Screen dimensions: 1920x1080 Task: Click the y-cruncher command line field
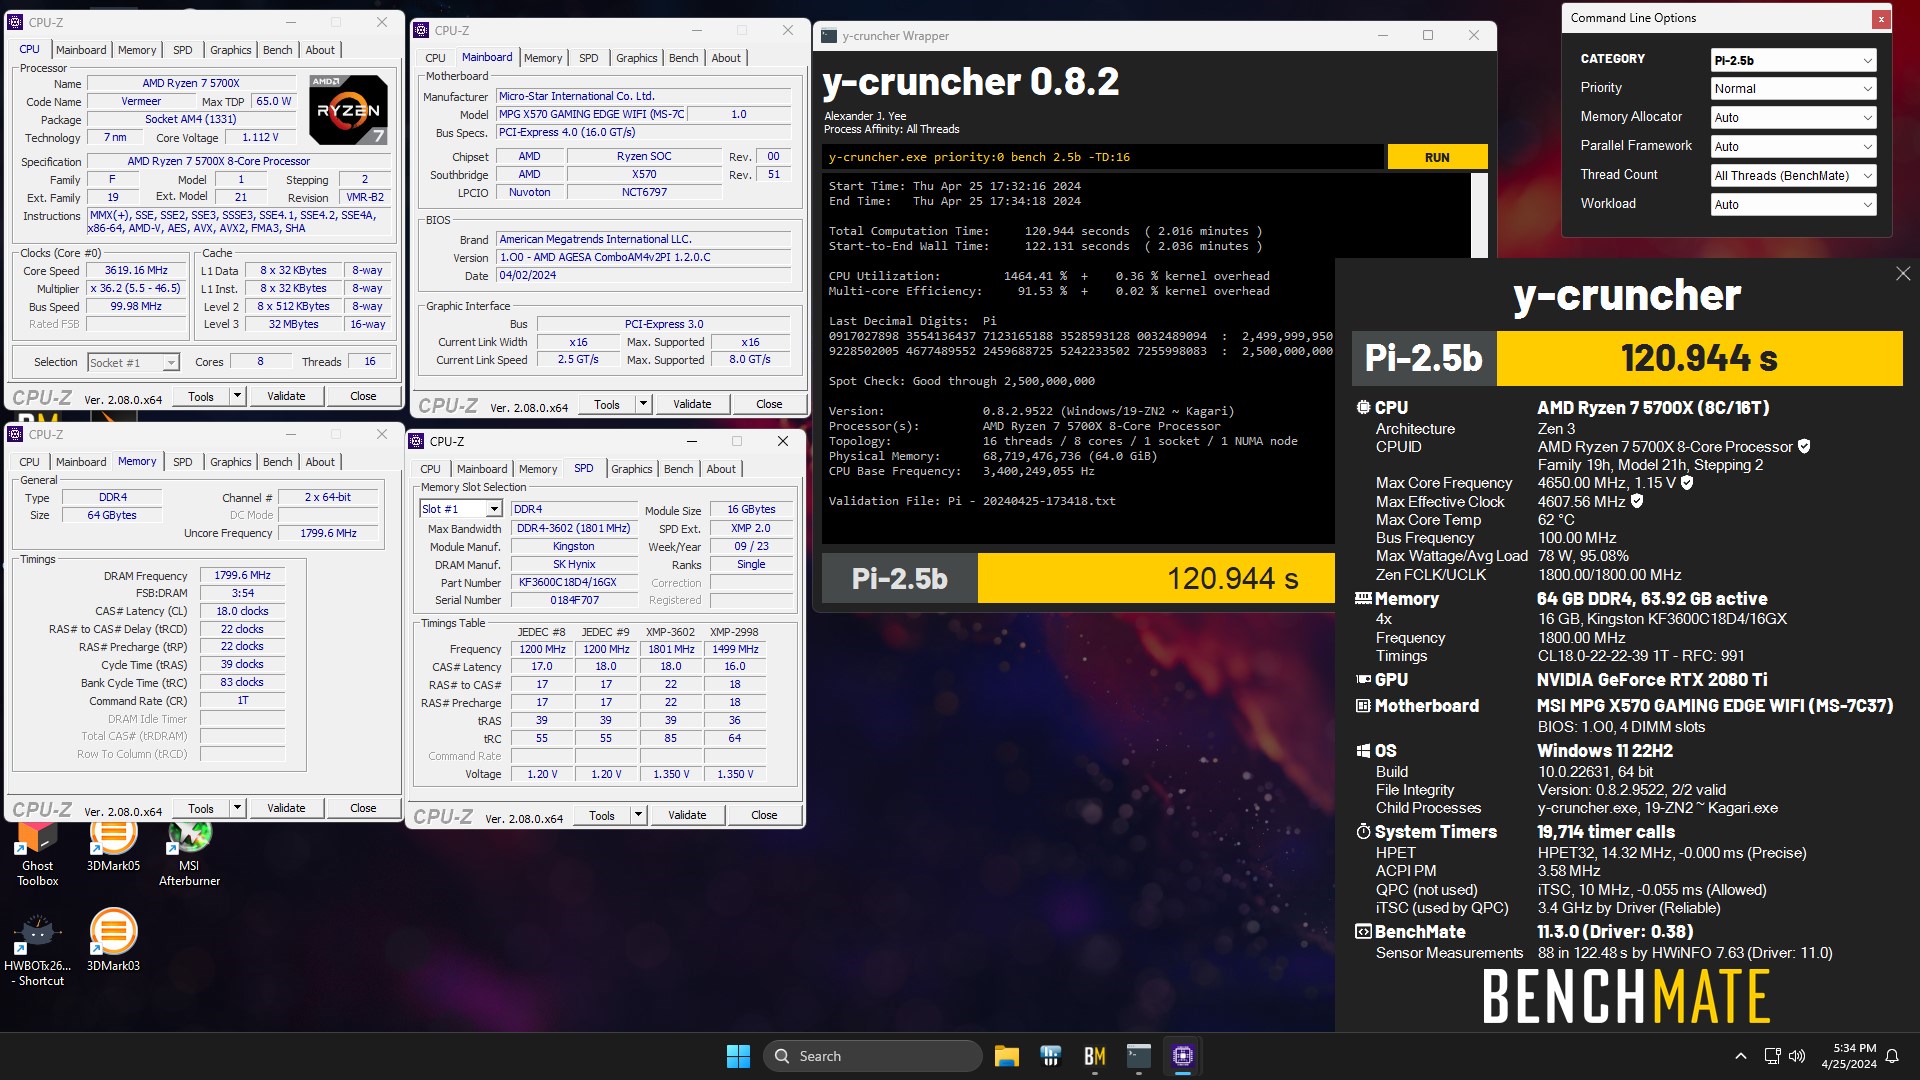click(1103, 157)
